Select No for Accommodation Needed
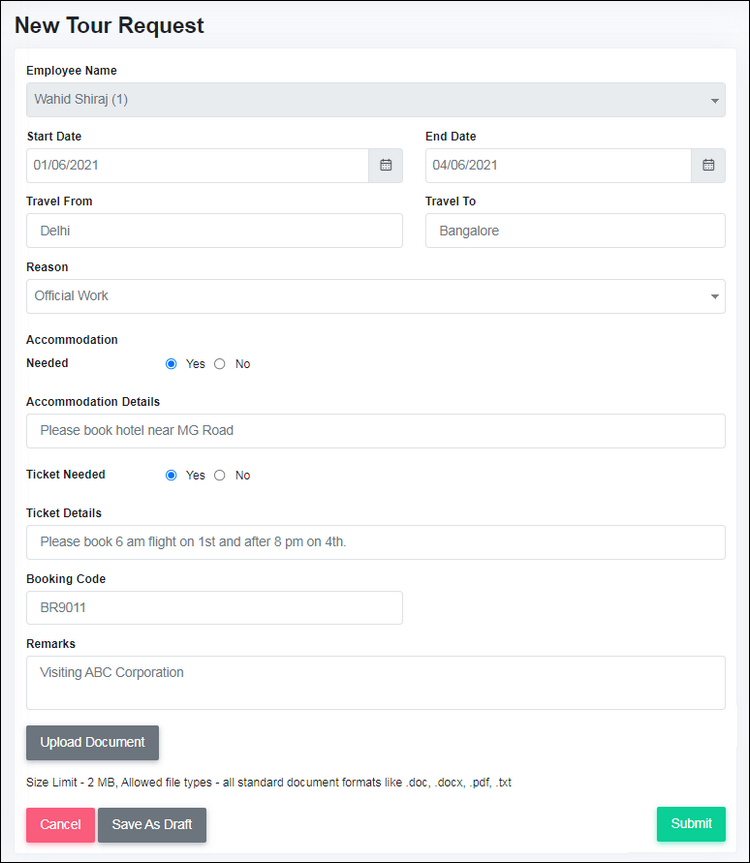 pos(220,364)
